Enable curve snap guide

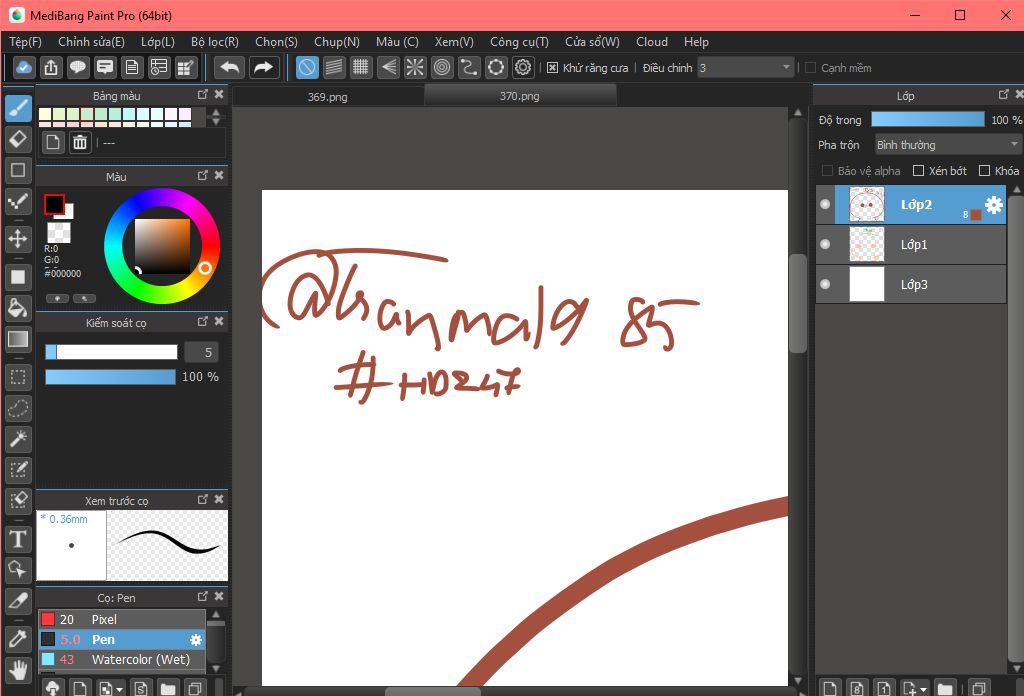(469, 67)
